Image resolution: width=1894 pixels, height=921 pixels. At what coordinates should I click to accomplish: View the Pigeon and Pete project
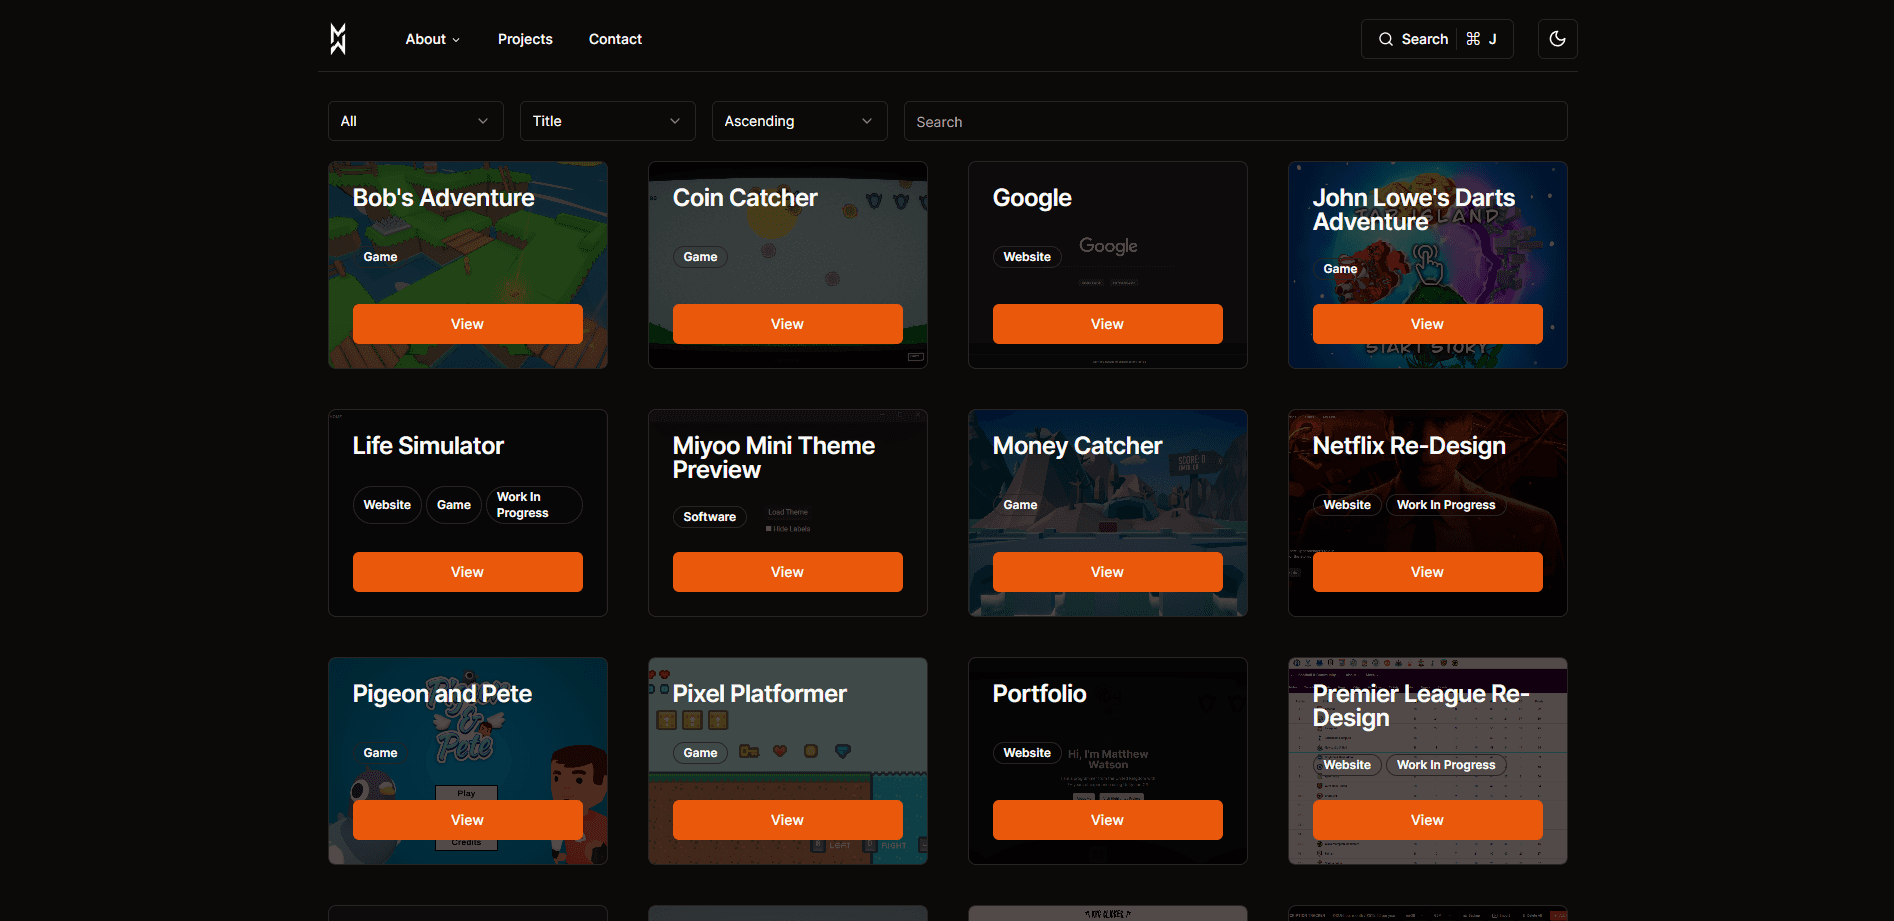pos(468,820)
